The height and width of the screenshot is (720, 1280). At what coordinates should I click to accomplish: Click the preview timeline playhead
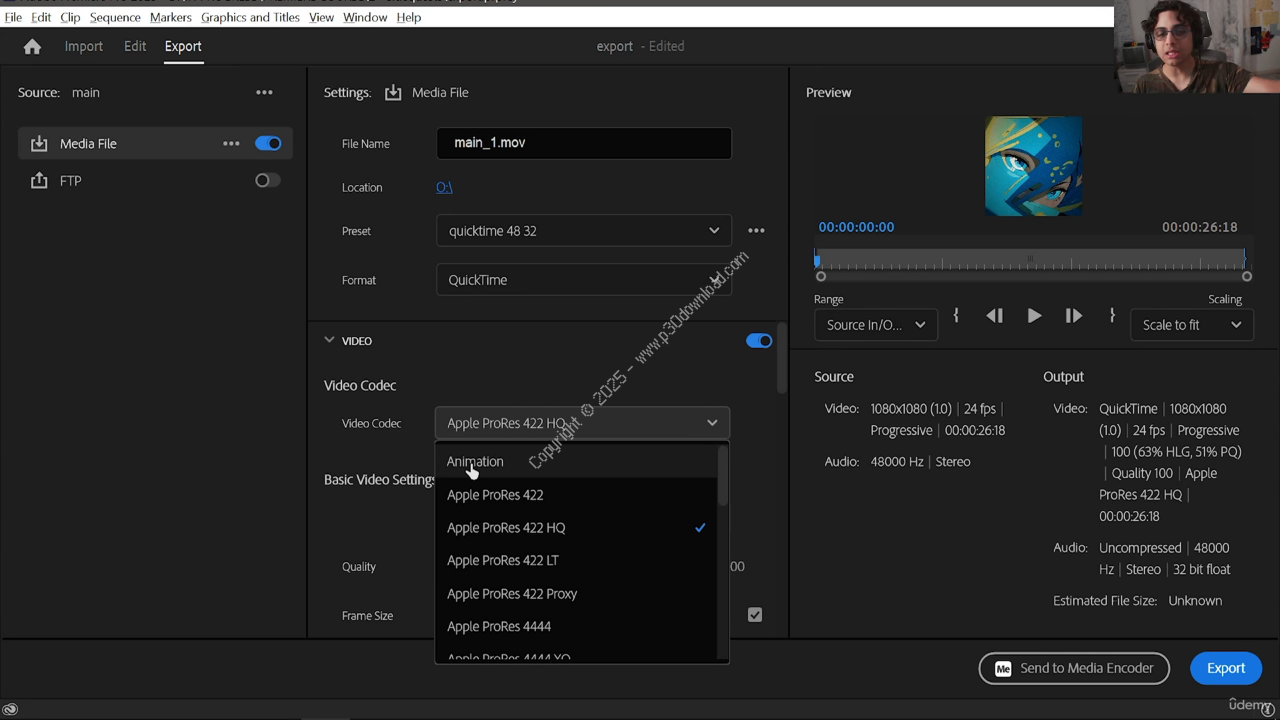pyautogui.click(x=817, y=259)
